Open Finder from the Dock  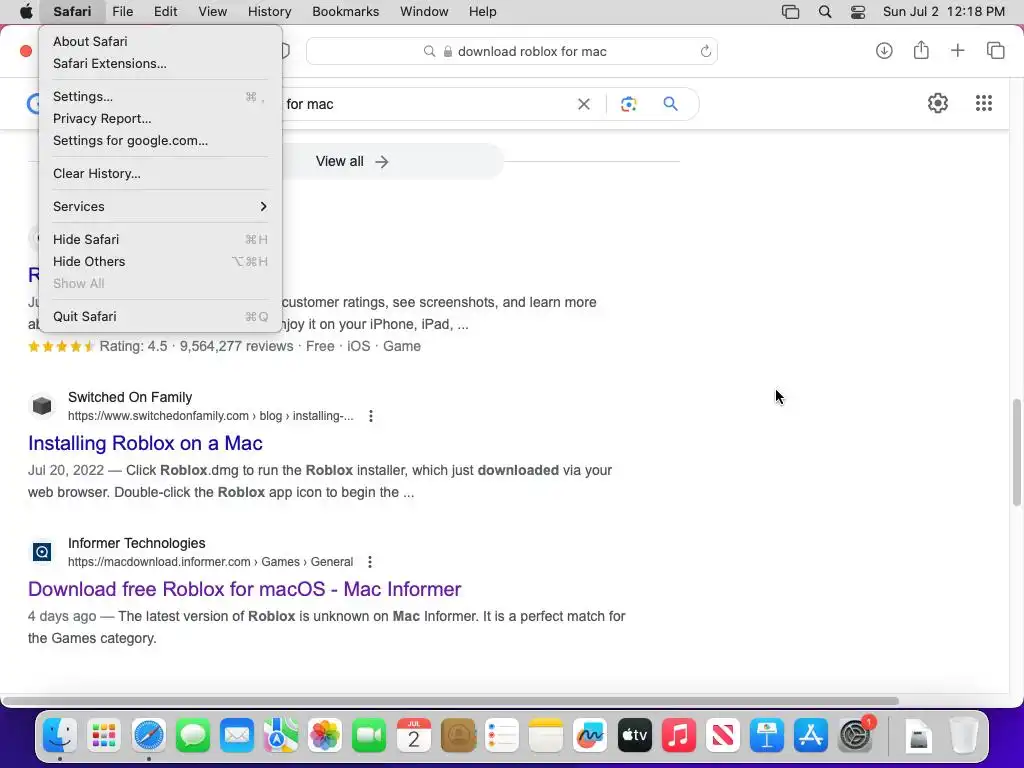[x=59, y=735]
